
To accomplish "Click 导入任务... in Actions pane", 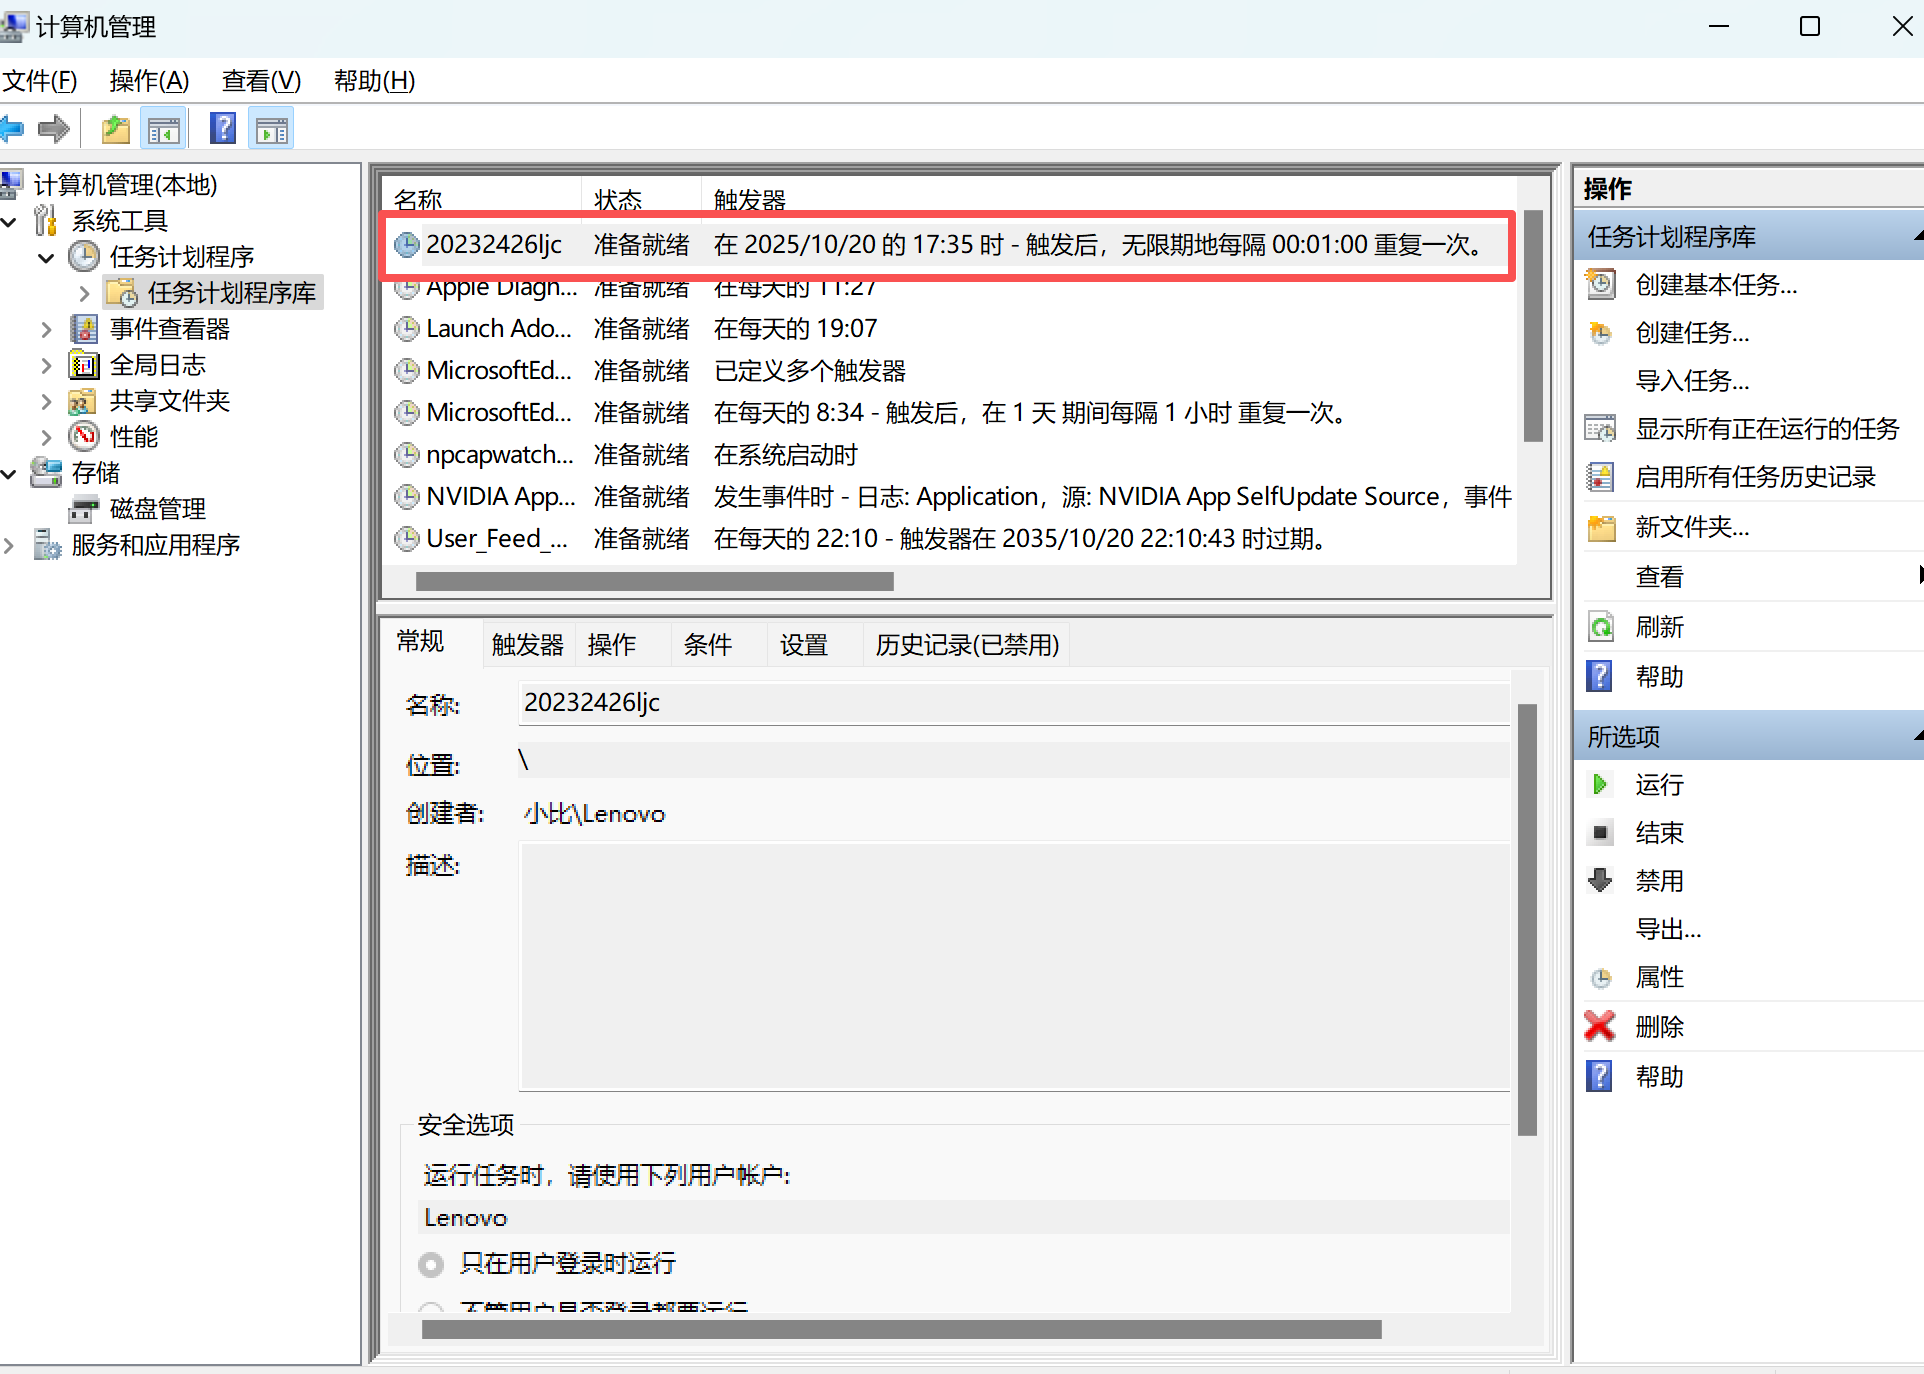I will click(x=1691, y=381).
